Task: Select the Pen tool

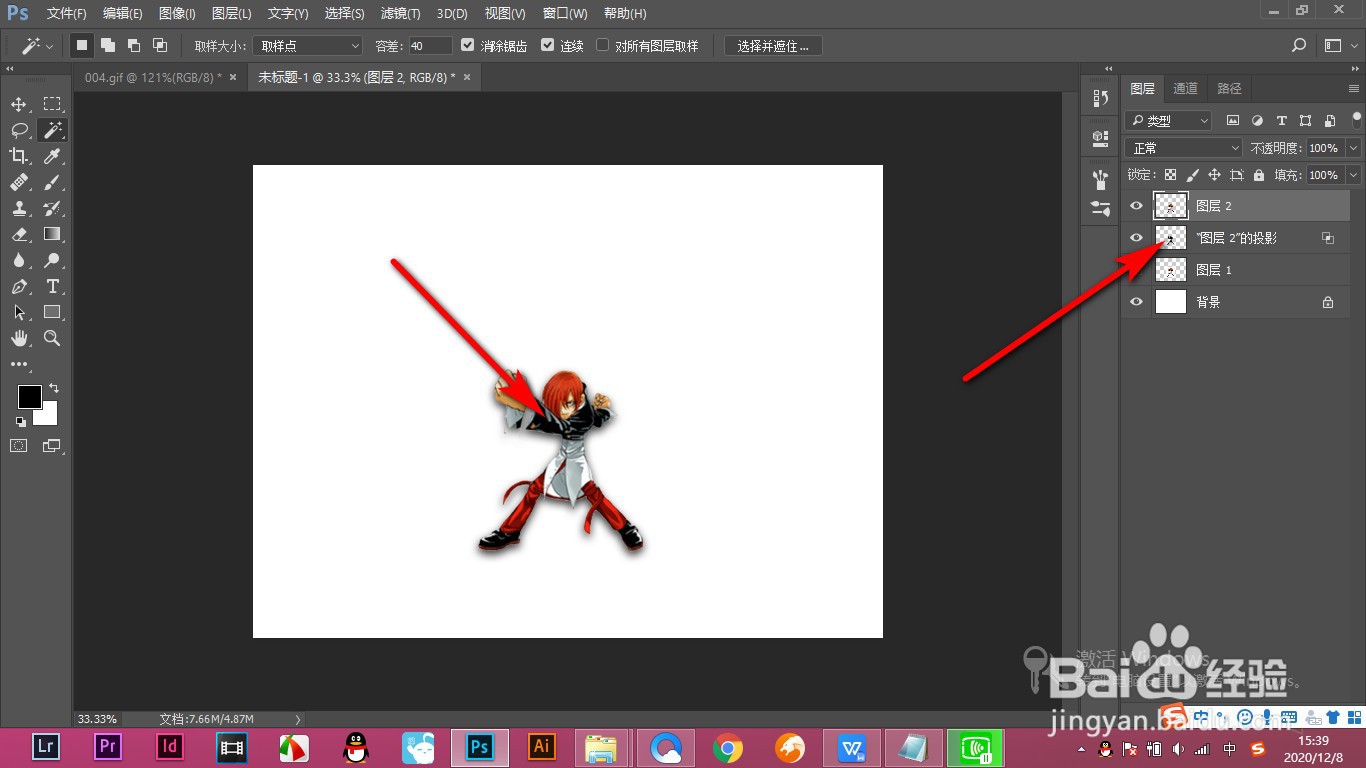Action: pos(19,286)
